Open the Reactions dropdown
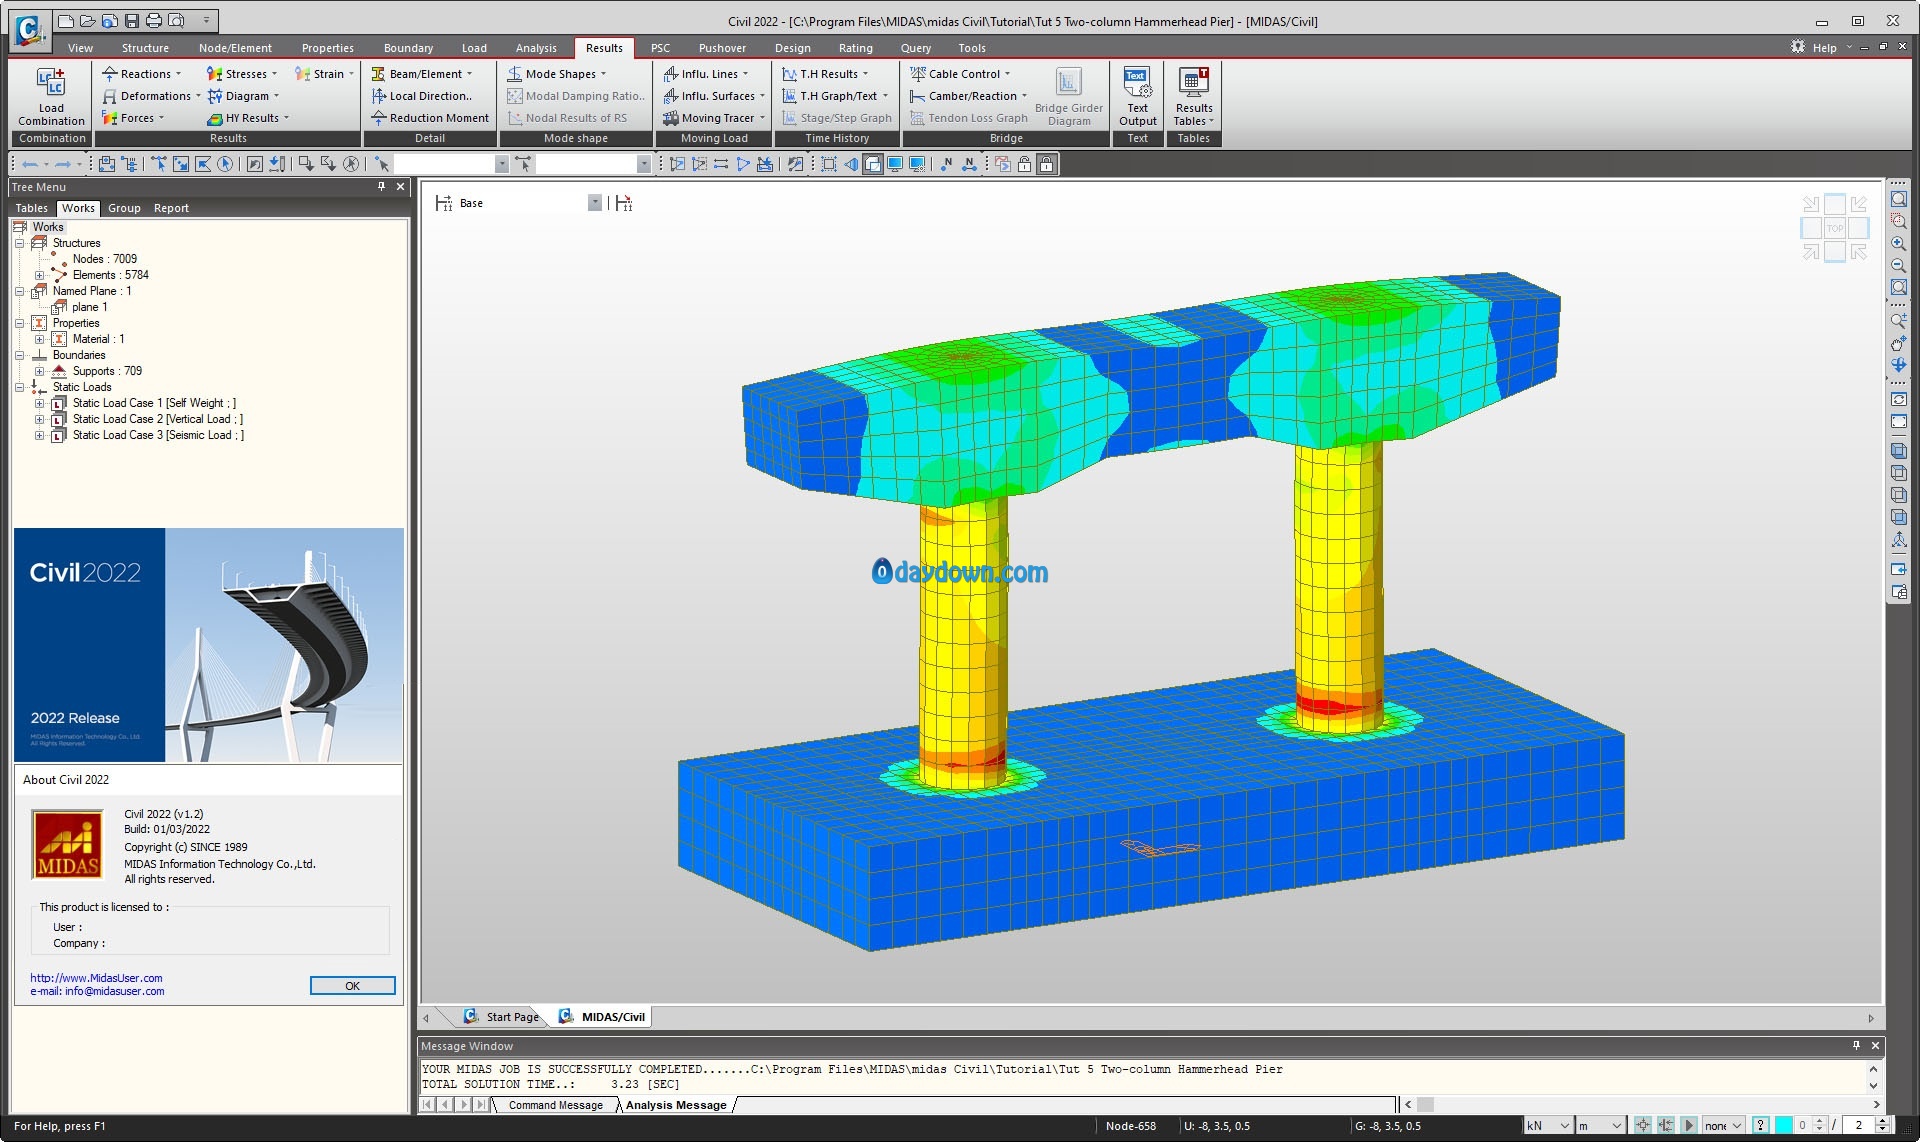The image size is (1920, 1142). (141, 74)
